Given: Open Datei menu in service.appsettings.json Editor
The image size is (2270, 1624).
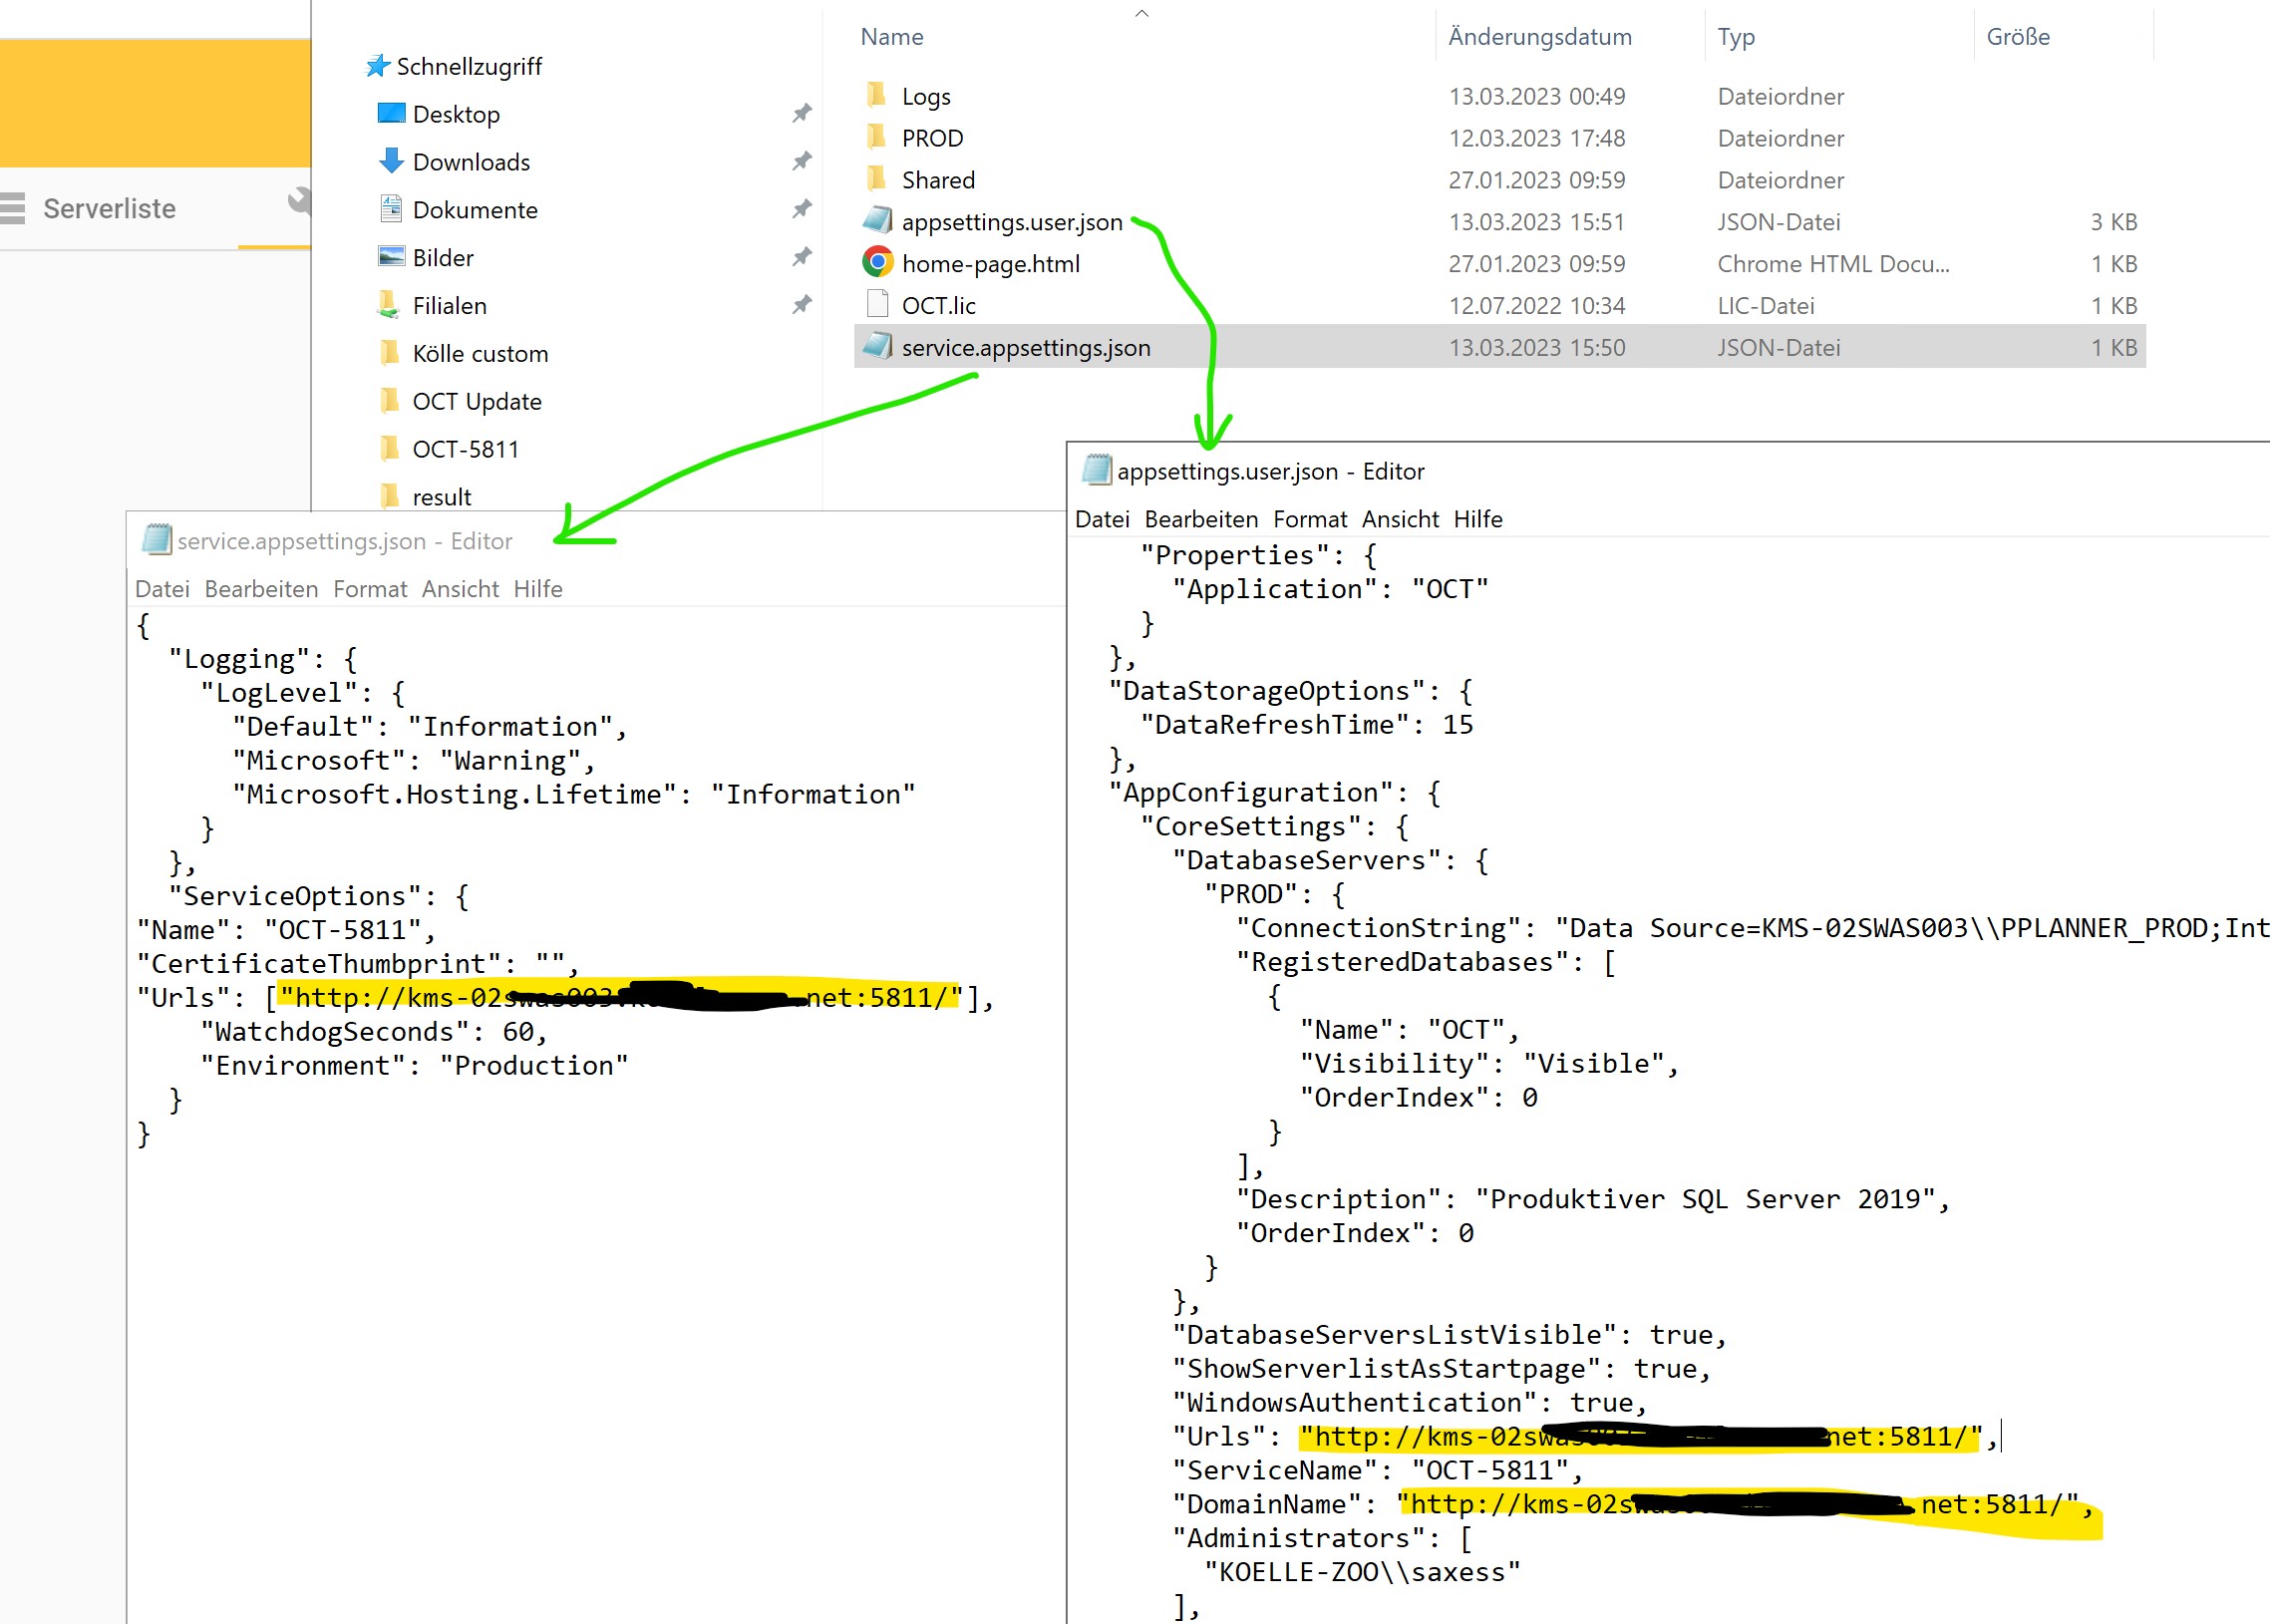Looking at the screenshot, I should 162,589.
